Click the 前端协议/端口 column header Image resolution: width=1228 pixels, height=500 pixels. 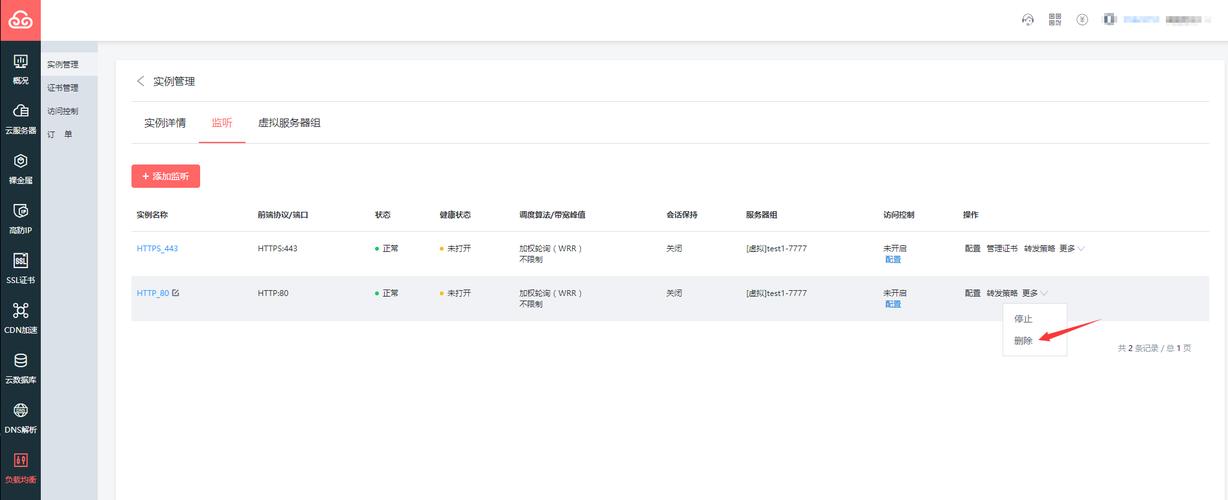283,215
